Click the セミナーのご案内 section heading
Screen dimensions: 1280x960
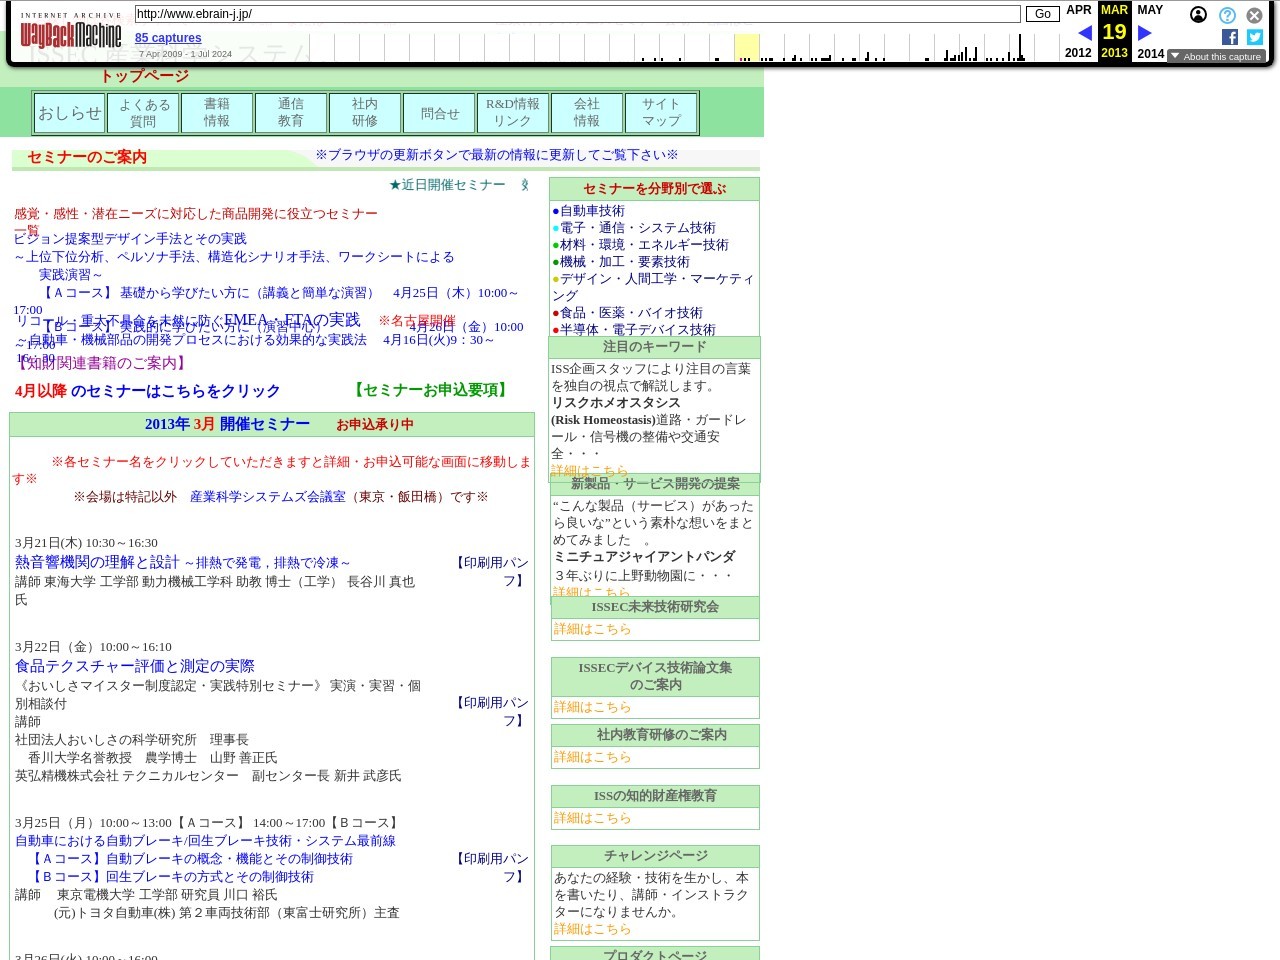[87, 157]
